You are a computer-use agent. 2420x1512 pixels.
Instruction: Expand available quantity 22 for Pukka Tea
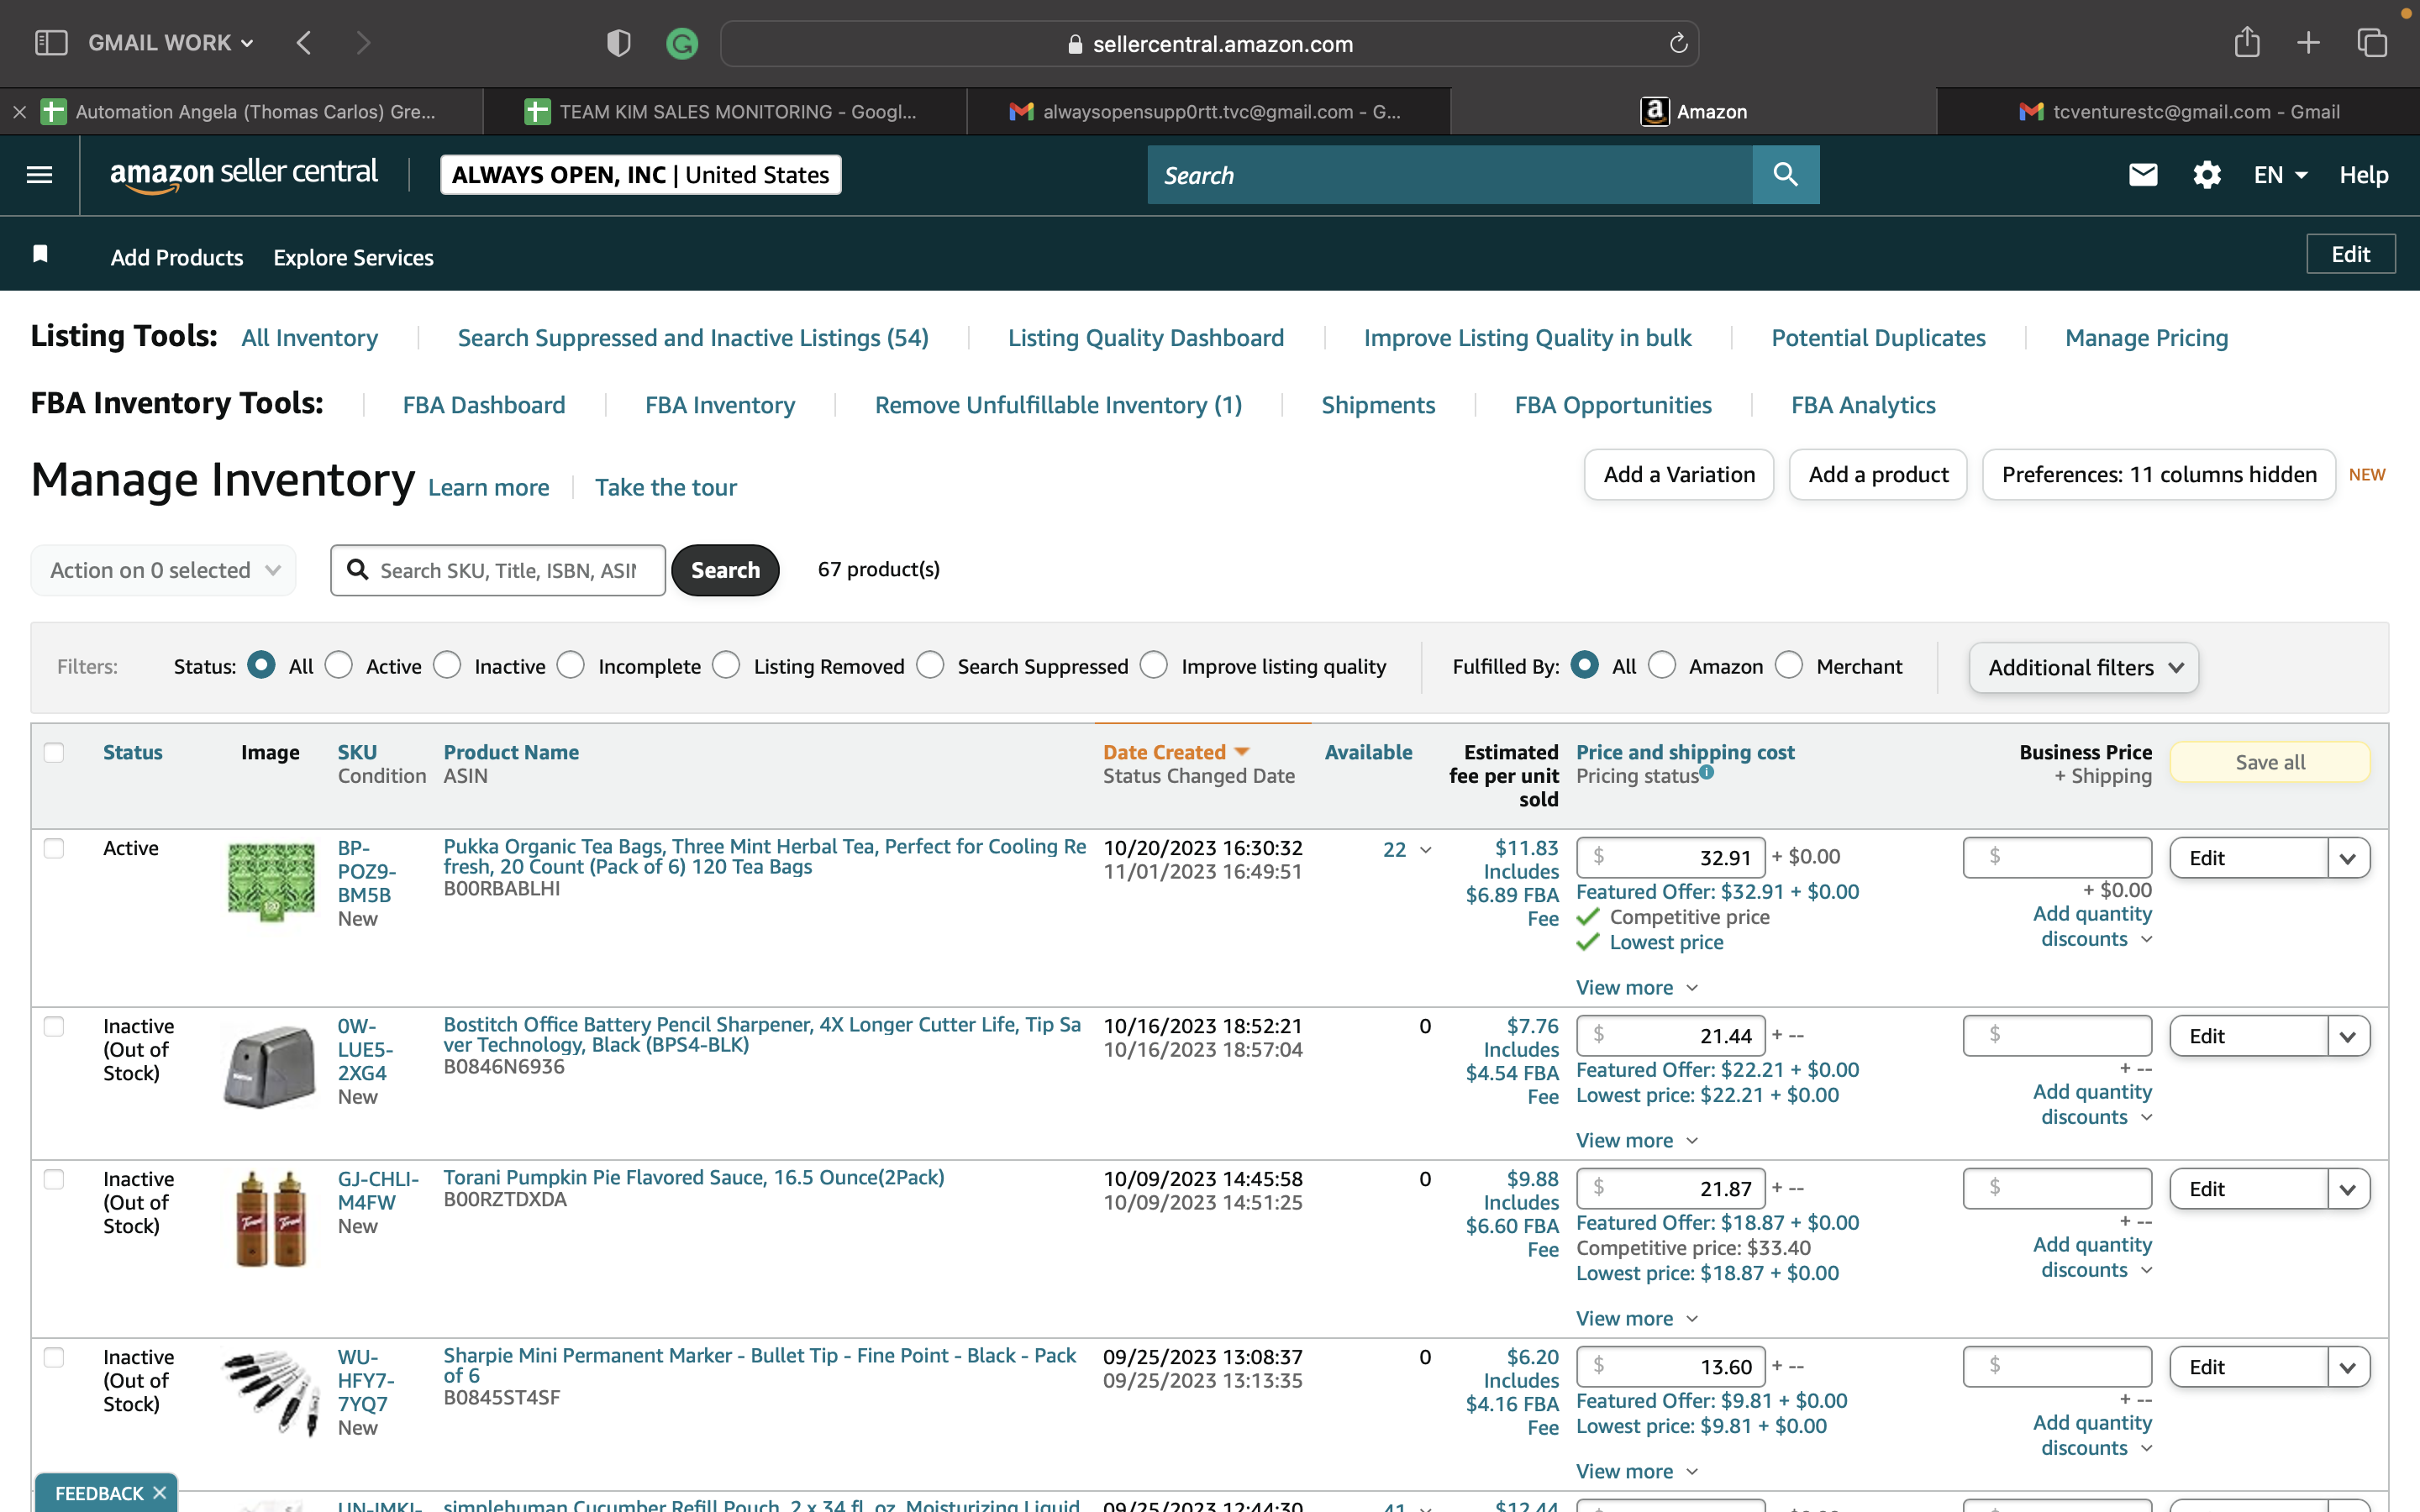tap(1407, 850)
